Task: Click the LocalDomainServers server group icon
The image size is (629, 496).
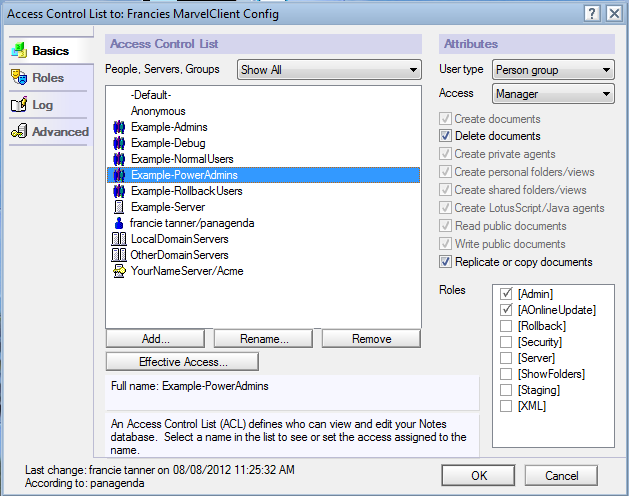Action: (119, 239)
